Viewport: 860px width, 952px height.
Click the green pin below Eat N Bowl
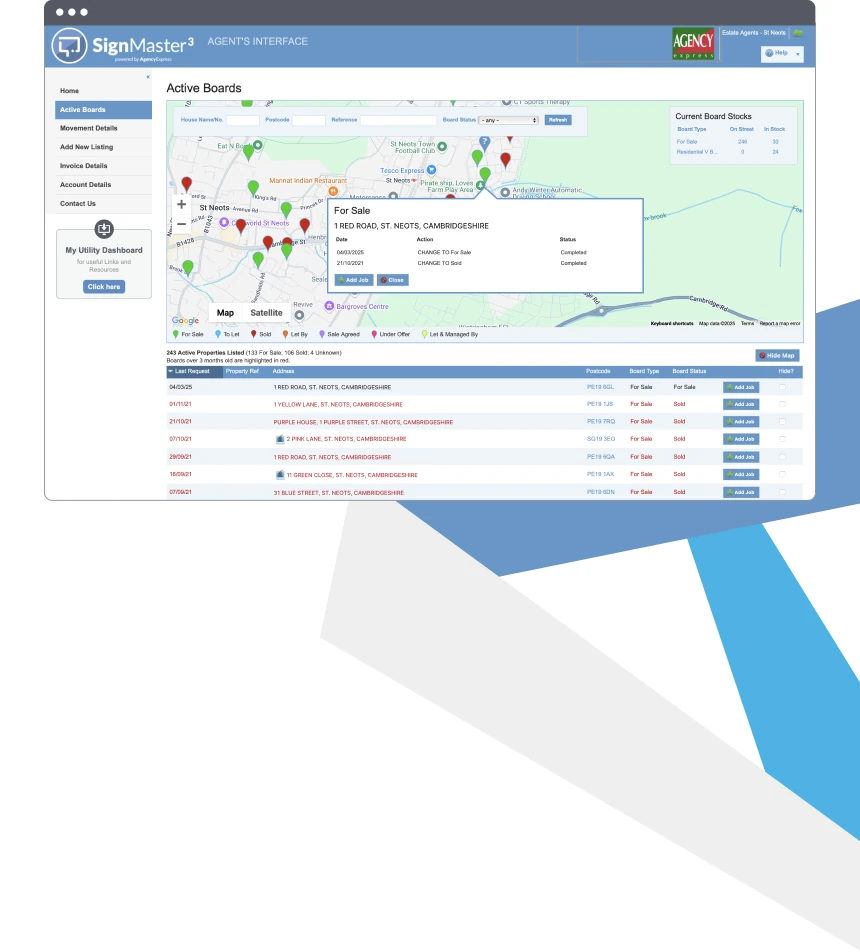248,152
